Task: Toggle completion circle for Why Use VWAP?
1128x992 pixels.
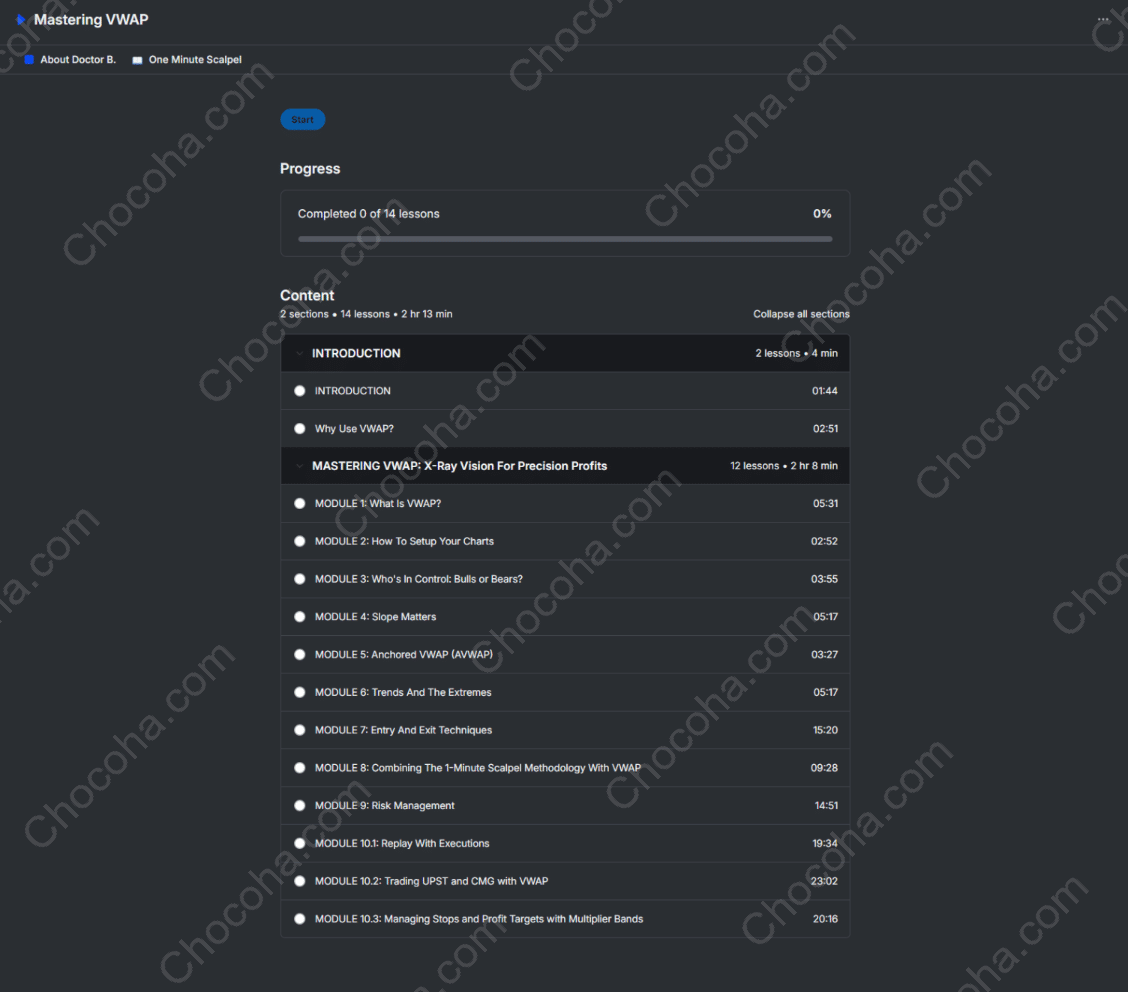Action: [300, 429]
